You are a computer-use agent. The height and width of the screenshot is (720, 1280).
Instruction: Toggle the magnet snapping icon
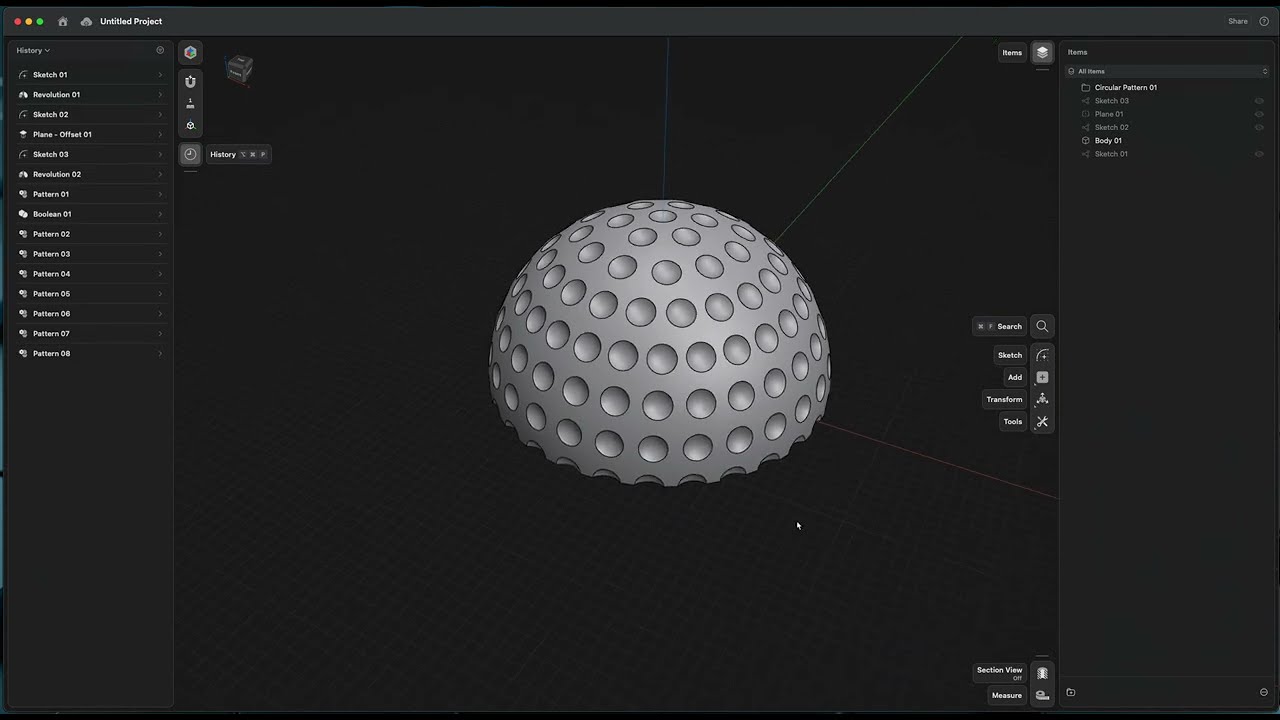(x=190, y=81)
